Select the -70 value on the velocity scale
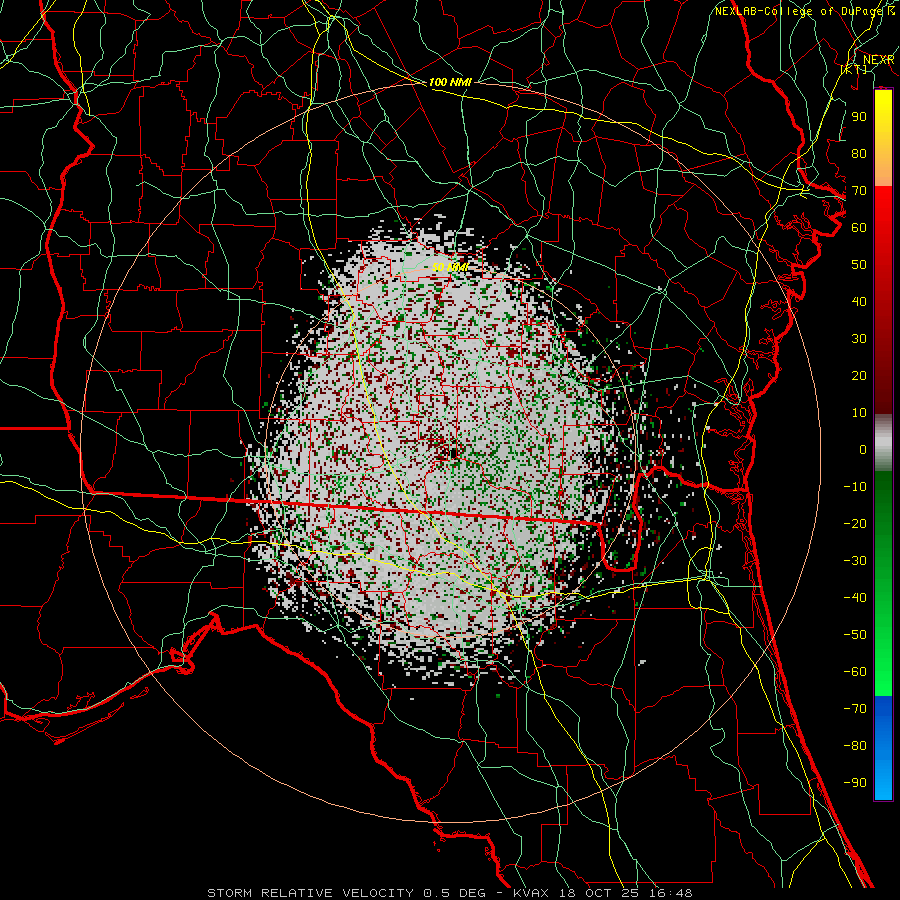Screen dimensions: 900x900 [855, 709]
